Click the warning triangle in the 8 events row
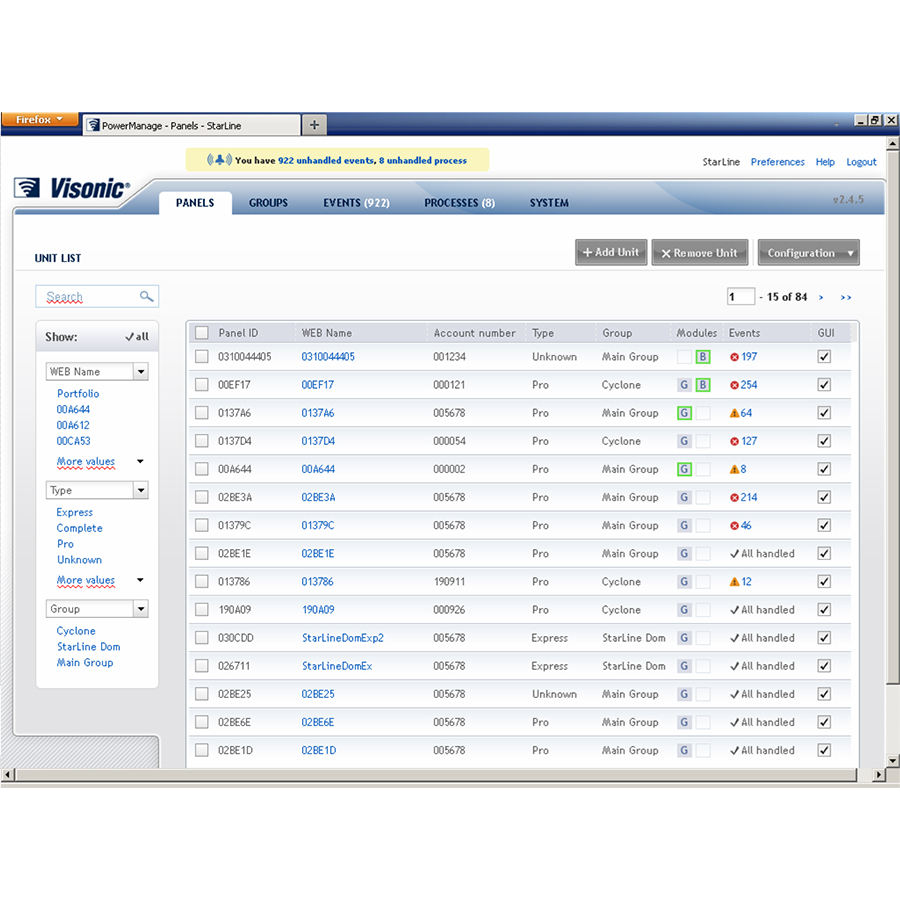 734,469
